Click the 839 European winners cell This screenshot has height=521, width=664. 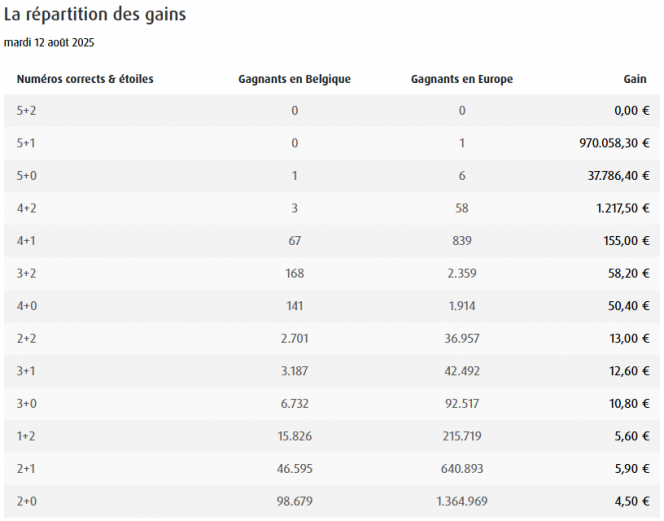pos(462,241)
